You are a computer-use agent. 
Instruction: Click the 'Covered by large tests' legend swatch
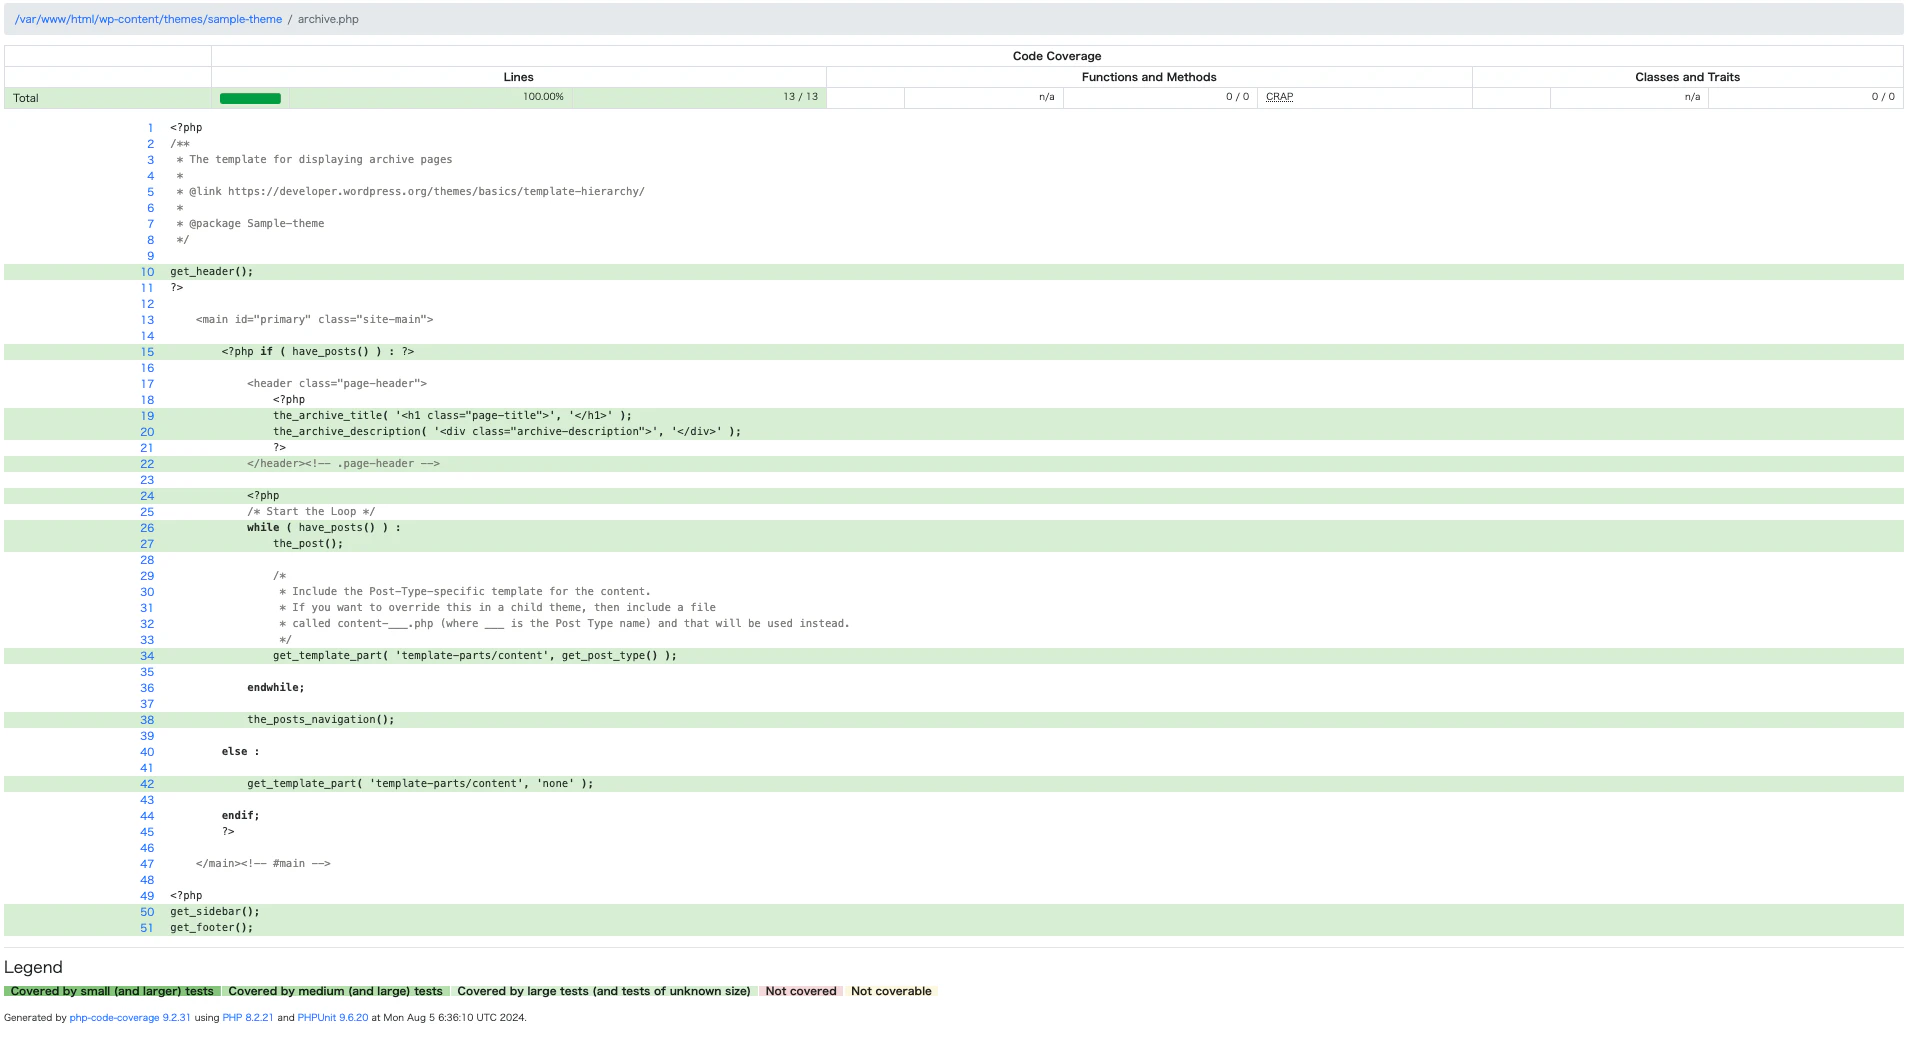coord(603,991)
